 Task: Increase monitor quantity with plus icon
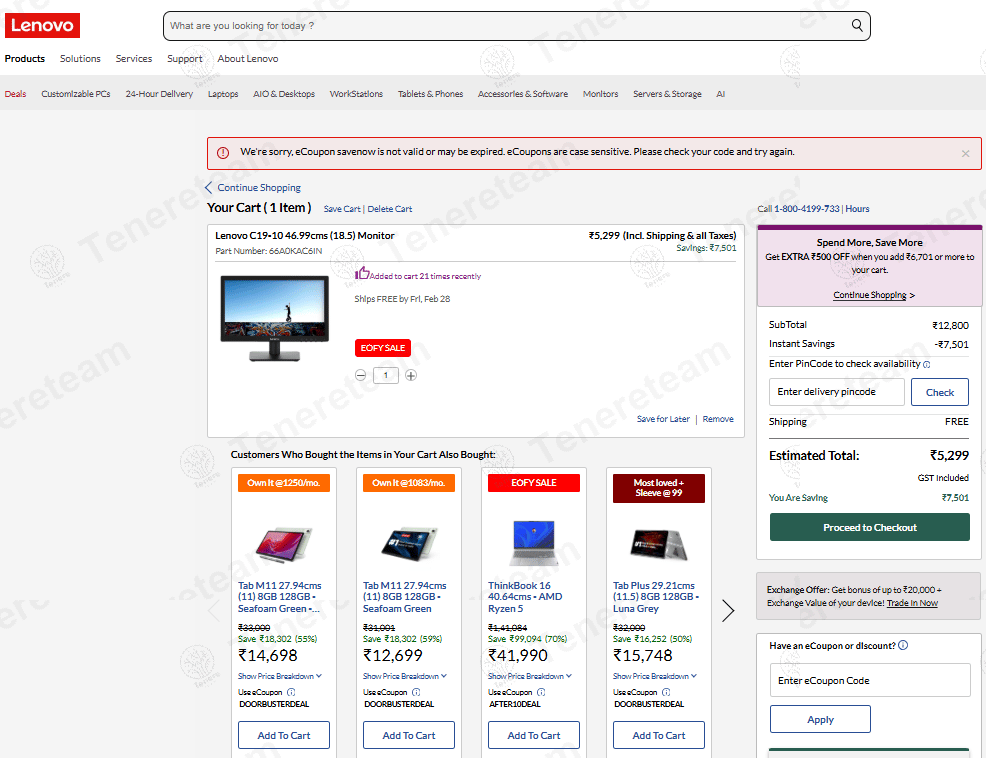click(x=411, y=376)
